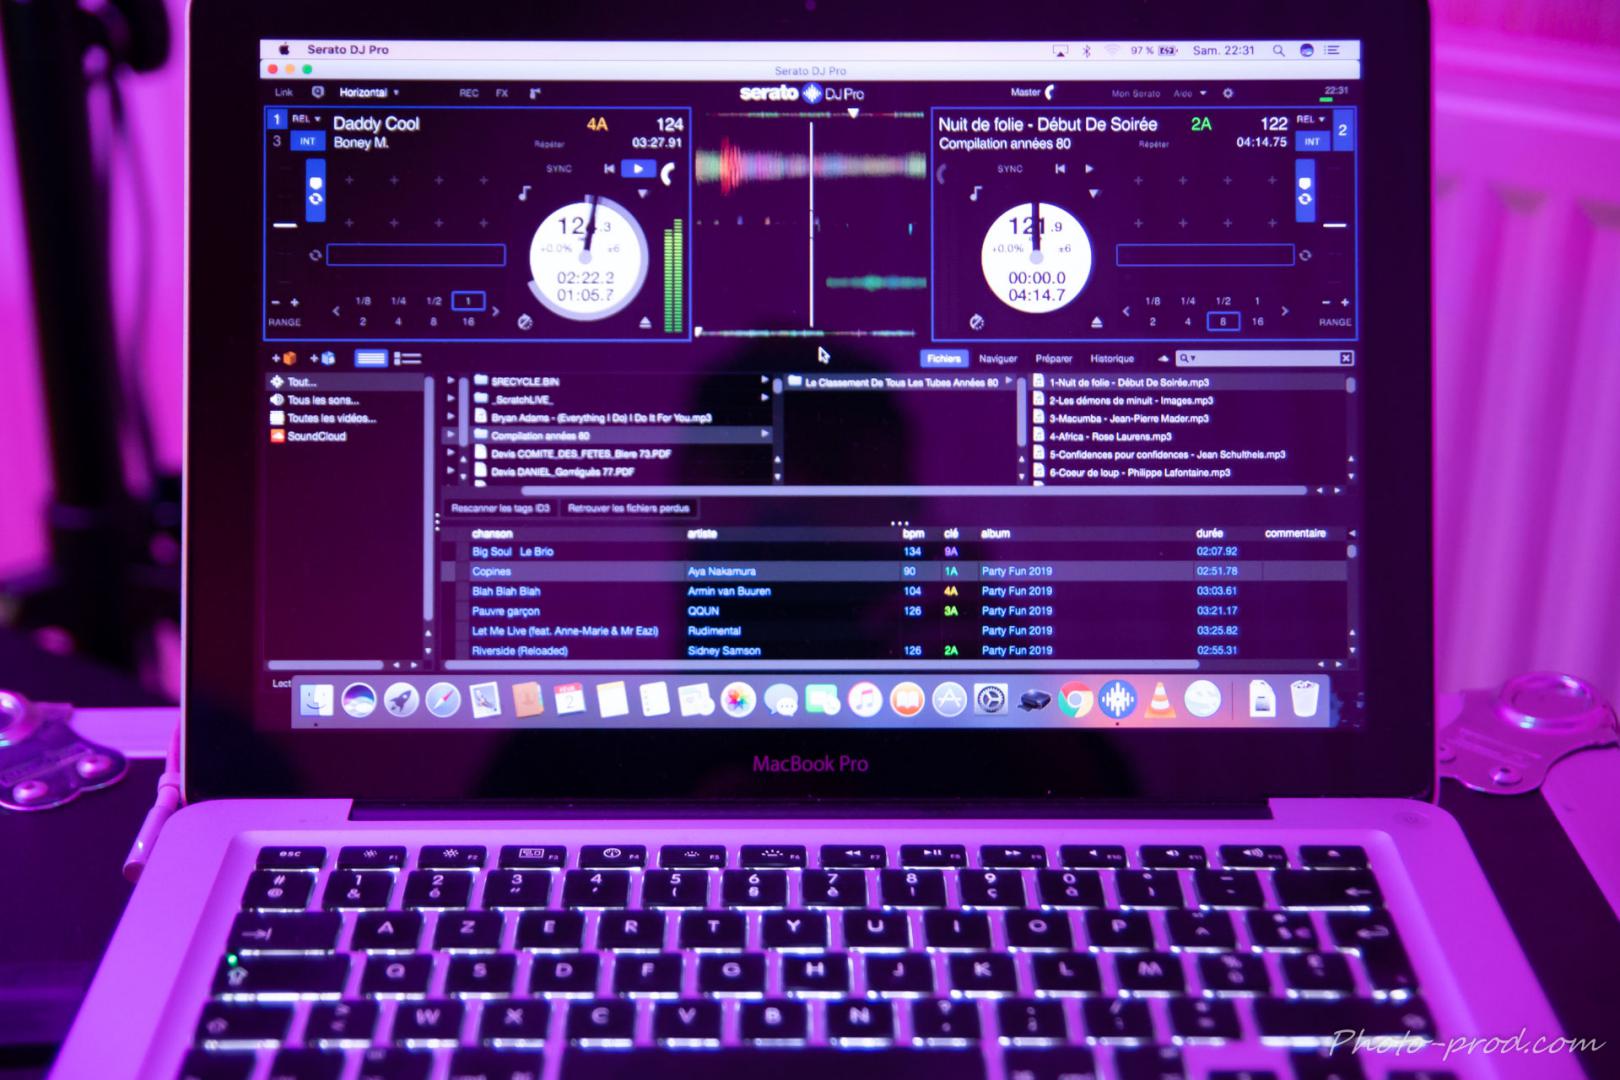The image size is (1620, 1080).
Task: Click Retrouver les fichiers perdus button
Action: (628, 508)
